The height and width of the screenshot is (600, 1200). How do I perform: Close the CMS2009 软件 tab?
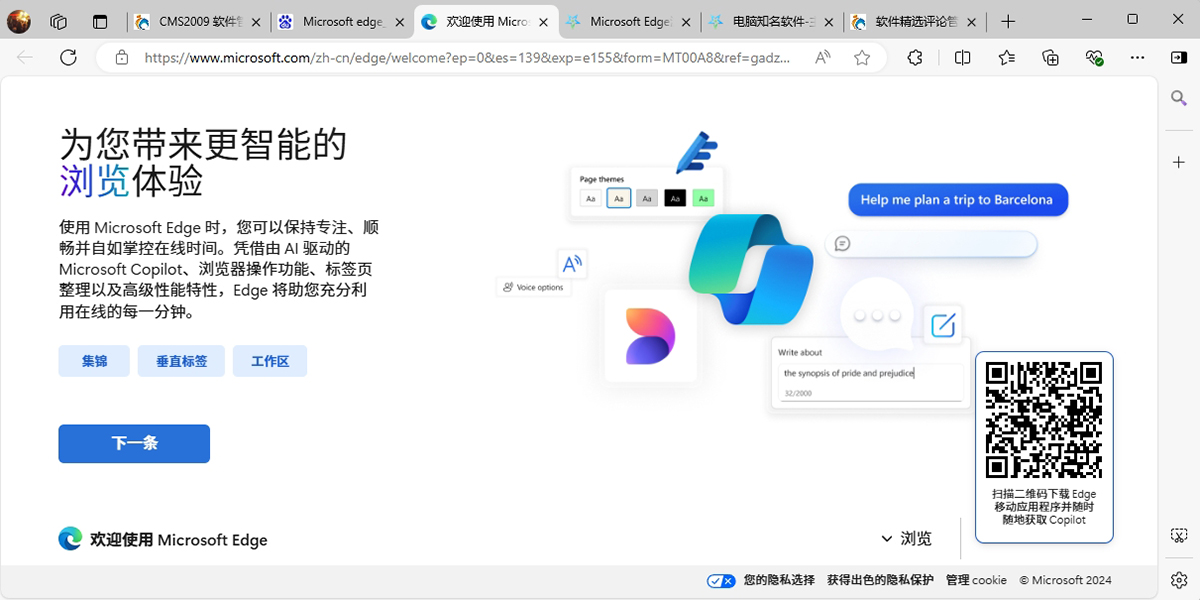click(x=255, y=22)
